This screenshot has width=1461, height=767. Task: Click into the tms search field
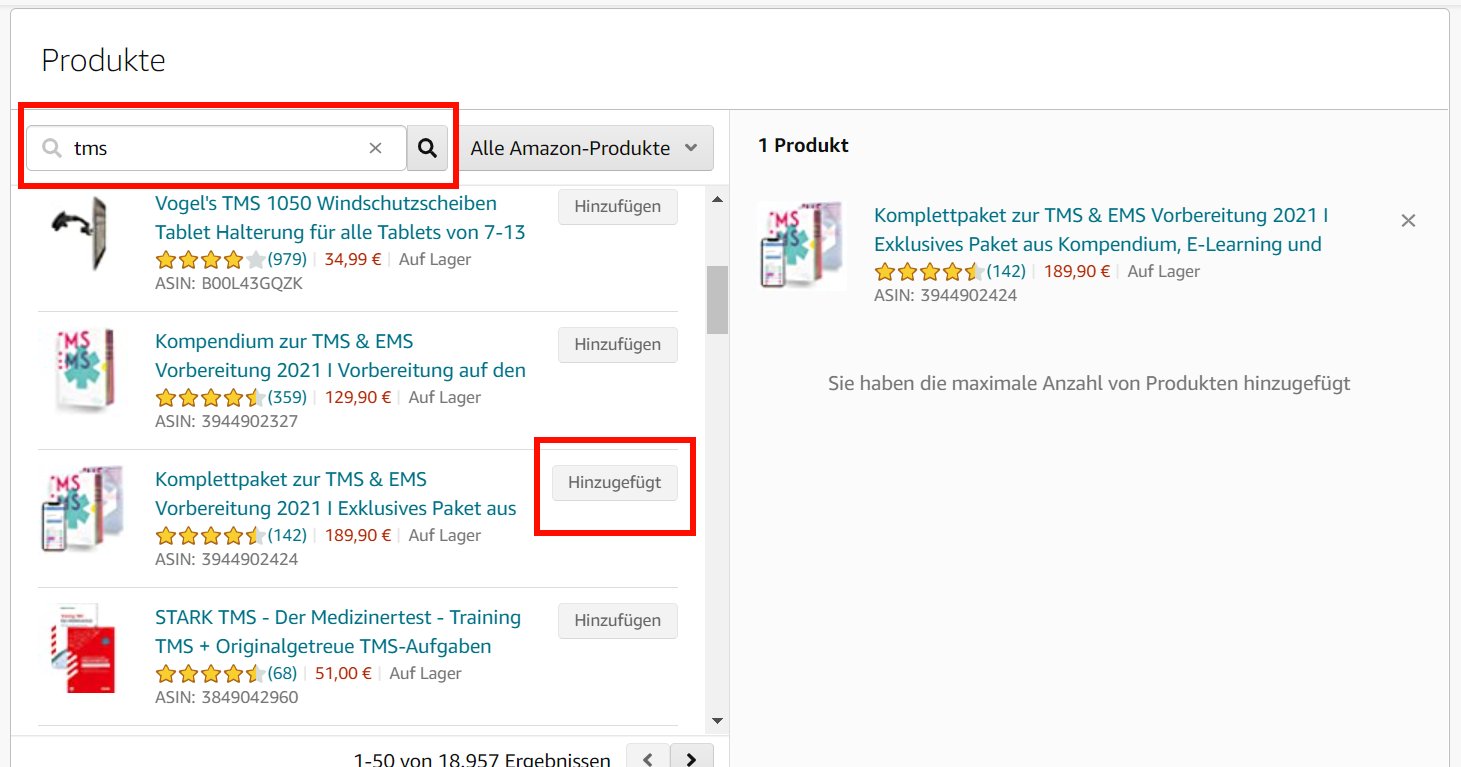tap(216, 148)
